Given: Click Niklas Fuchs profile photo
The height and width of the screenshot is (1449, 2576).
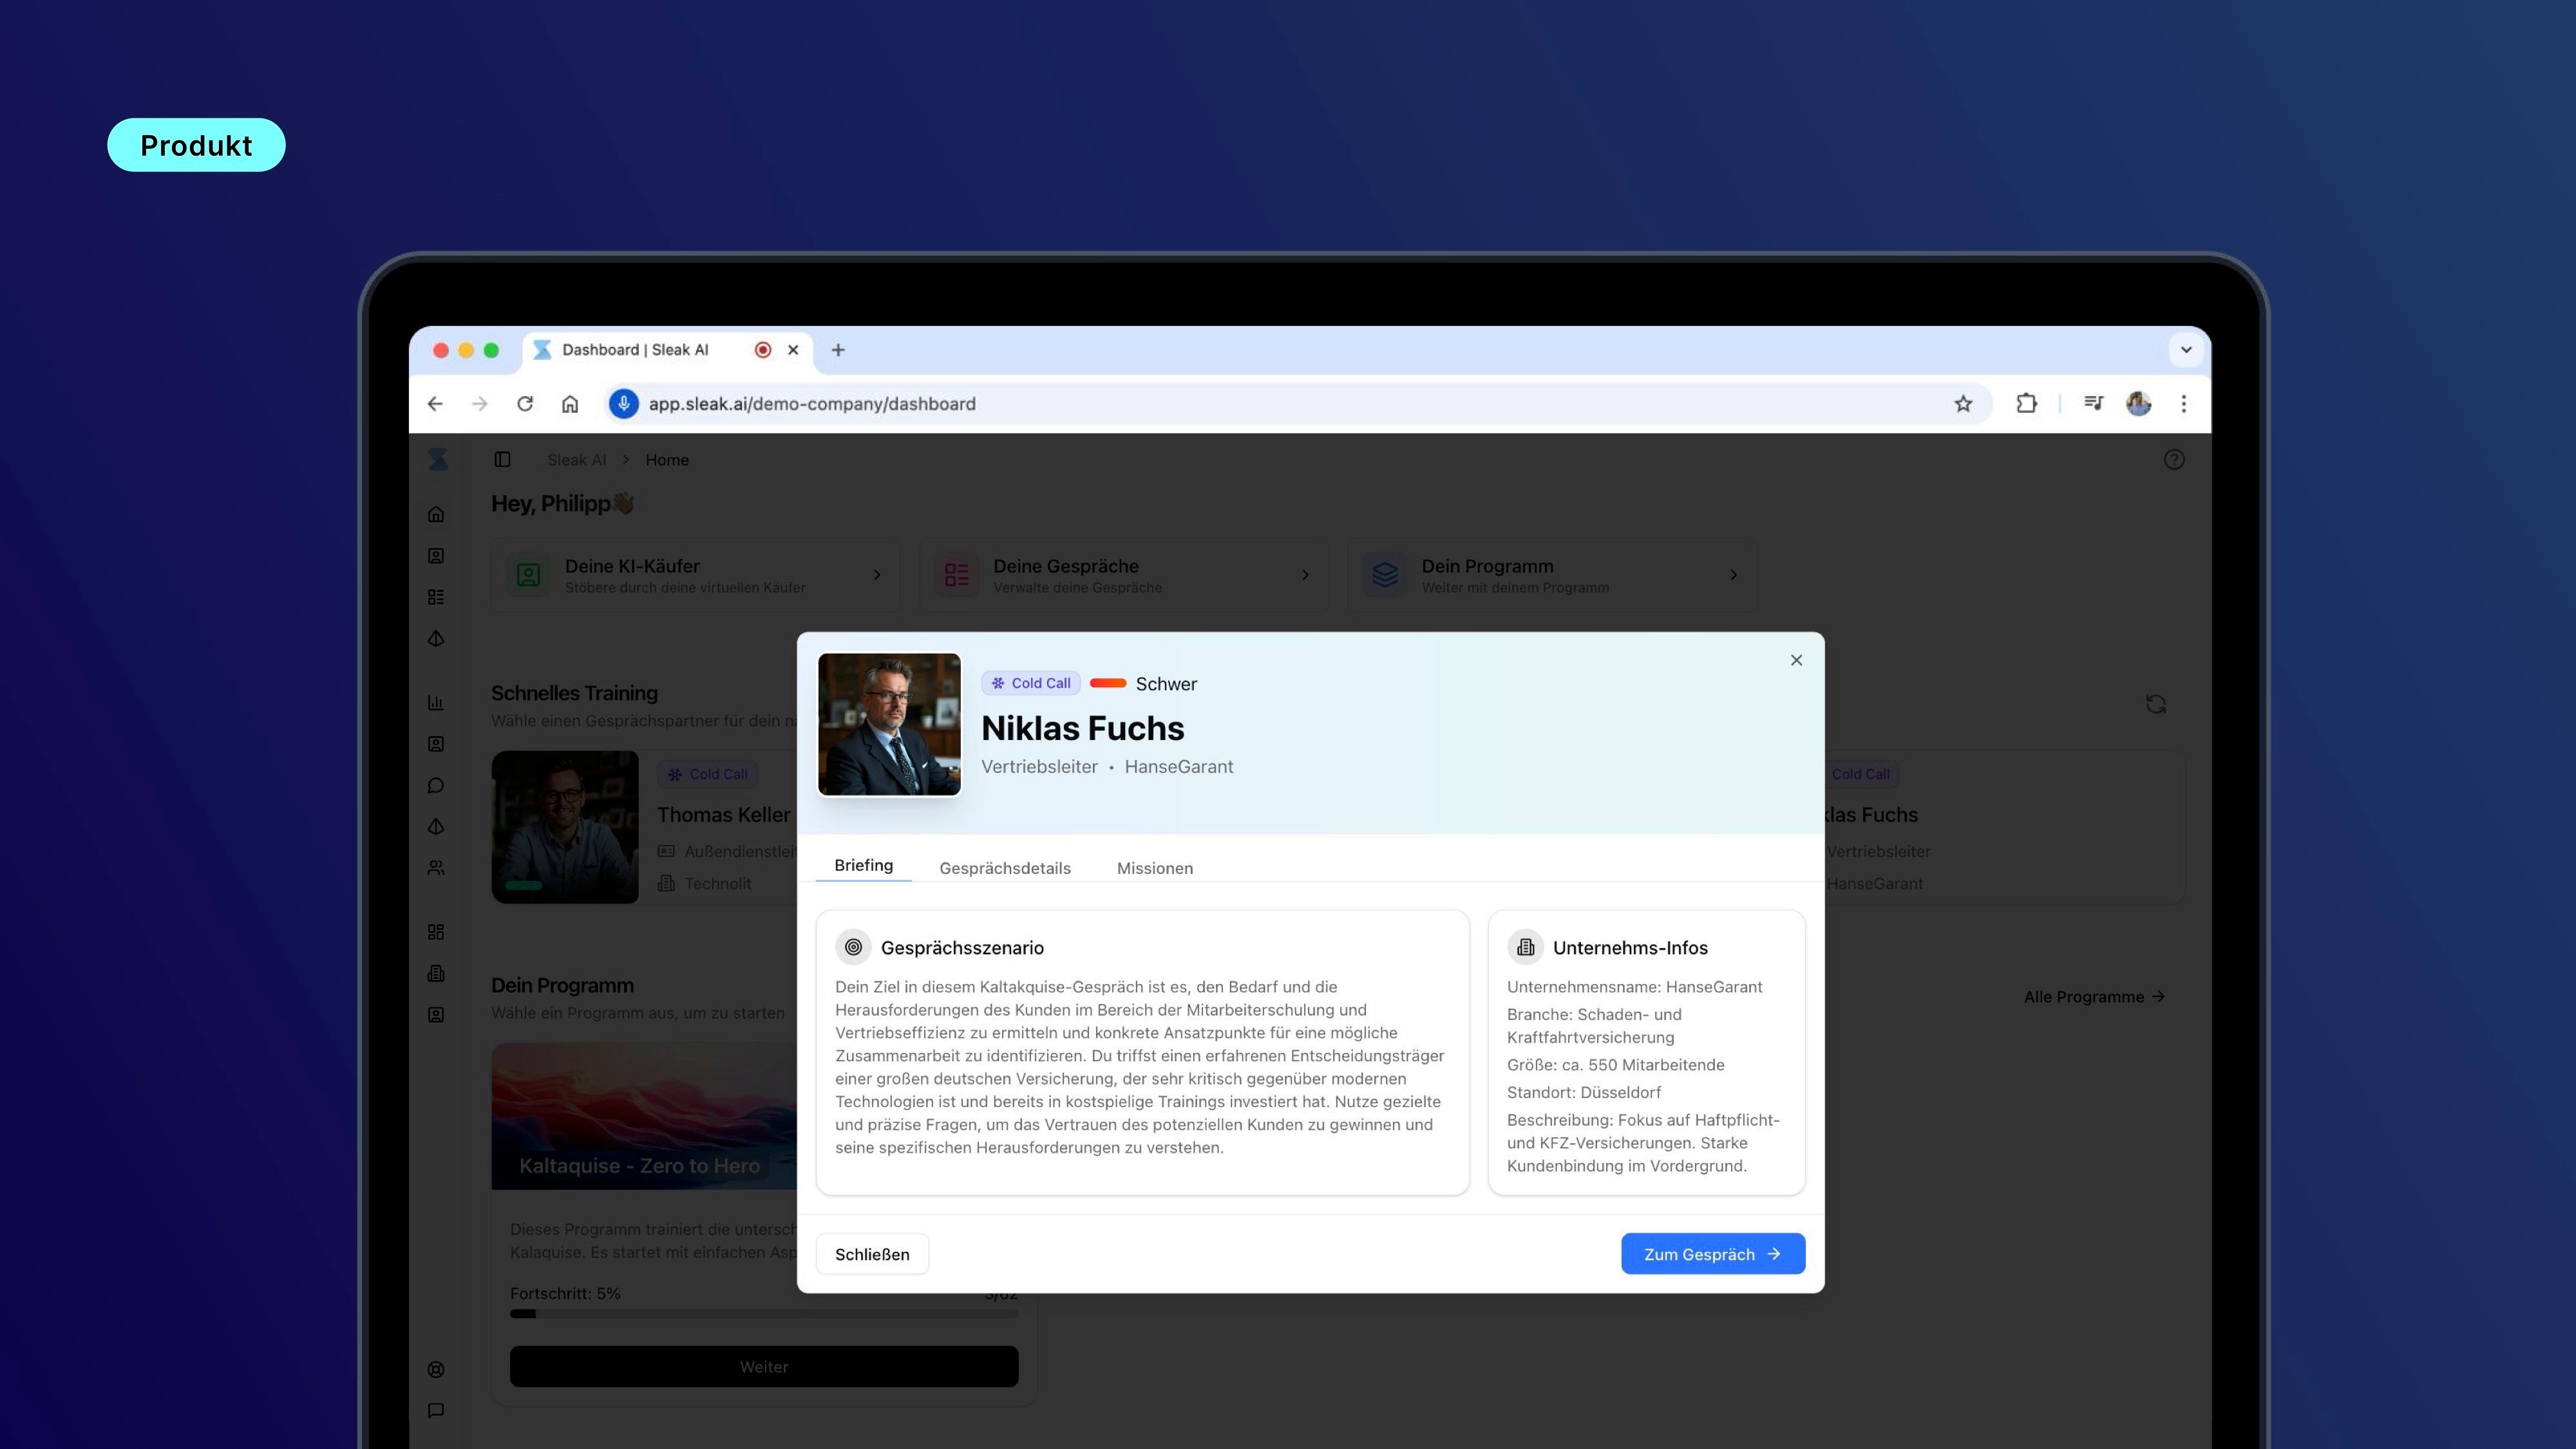Looking at the screenshot, I should coord(889,725).
